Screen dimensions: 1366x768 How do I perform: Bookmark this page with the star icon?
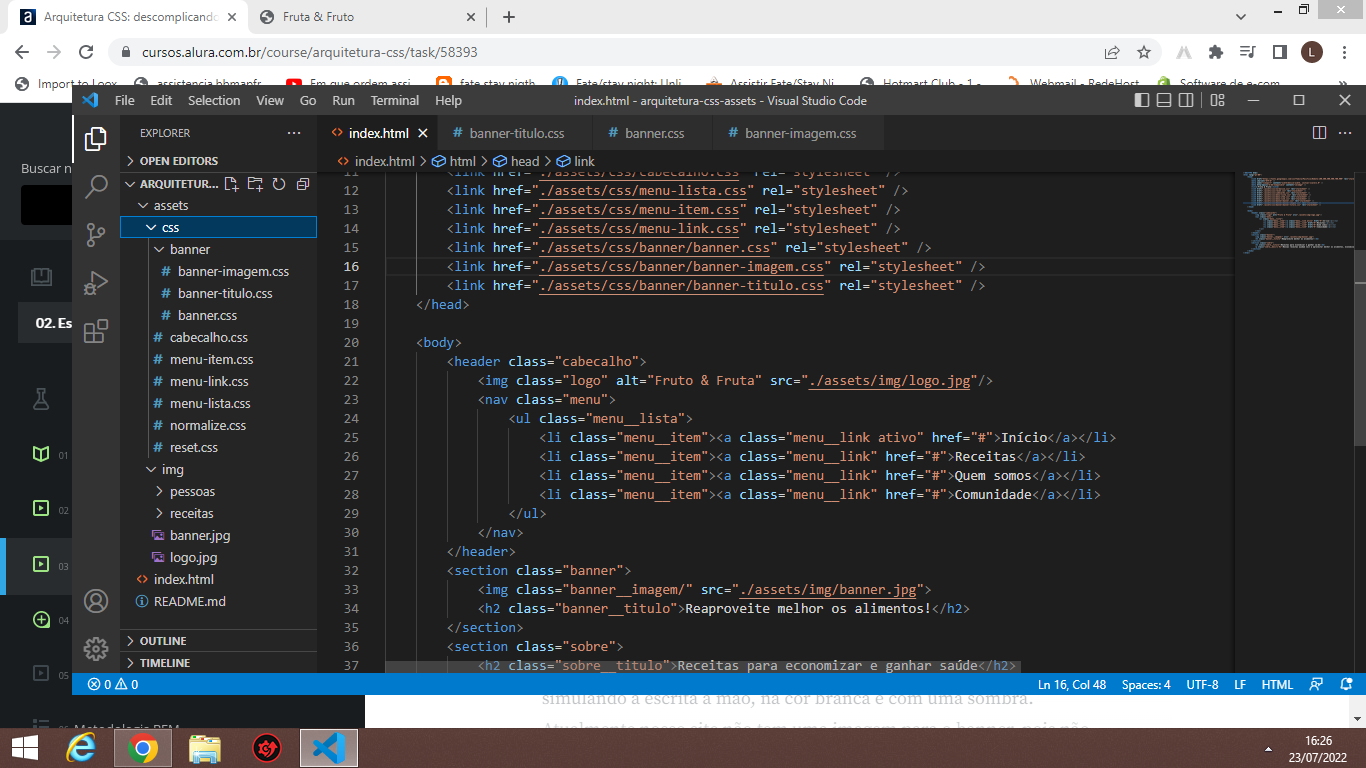click(1144, 52)
